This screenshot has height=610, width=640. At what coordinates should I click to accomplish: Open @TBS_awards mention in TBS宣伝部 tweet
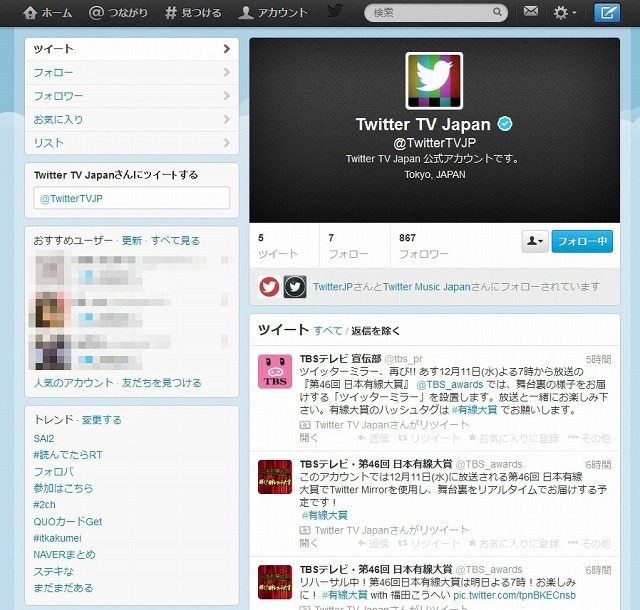tap(449, 384)
